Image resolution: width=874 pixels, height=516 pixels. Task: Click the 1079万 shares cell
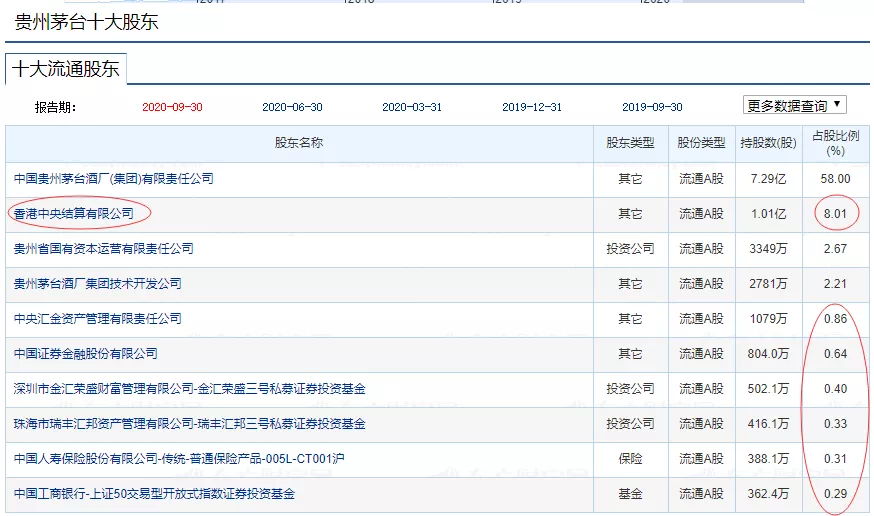pyautogui.click(x=768, y=319)
